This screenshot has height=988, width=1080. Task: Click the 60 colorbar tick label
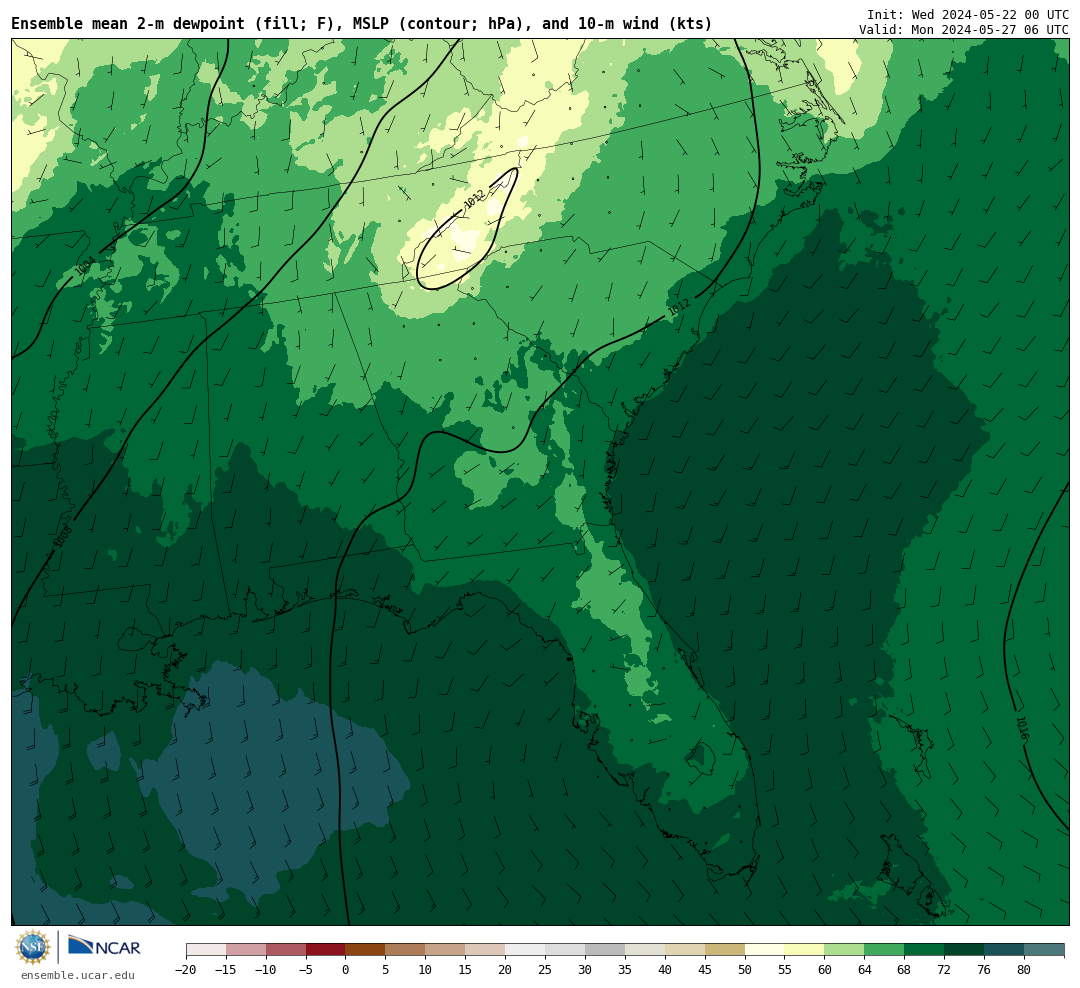point(824,970)
